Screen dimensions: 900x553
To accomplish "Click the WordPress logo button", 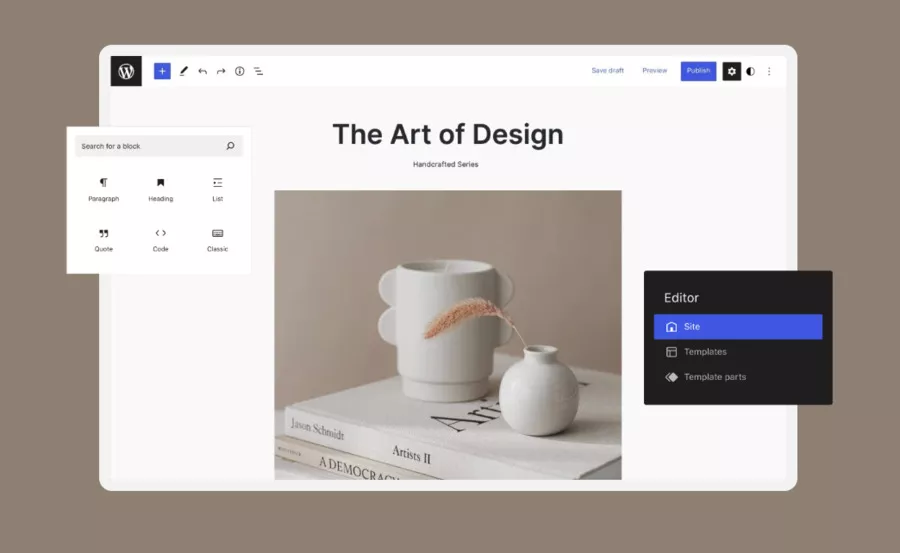I will [x=126, y=71].
